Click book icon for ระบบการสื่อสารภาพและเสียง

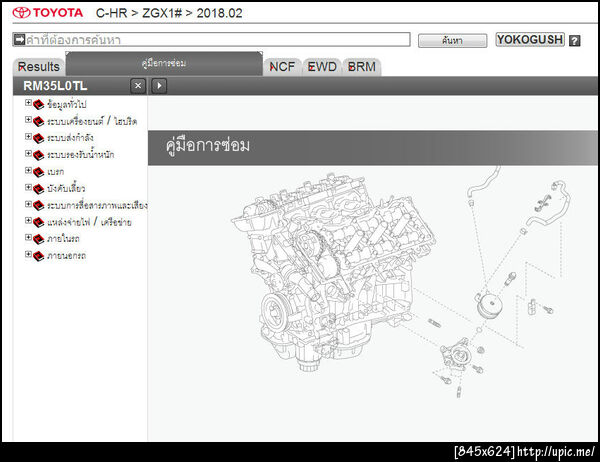click(39, 206)
